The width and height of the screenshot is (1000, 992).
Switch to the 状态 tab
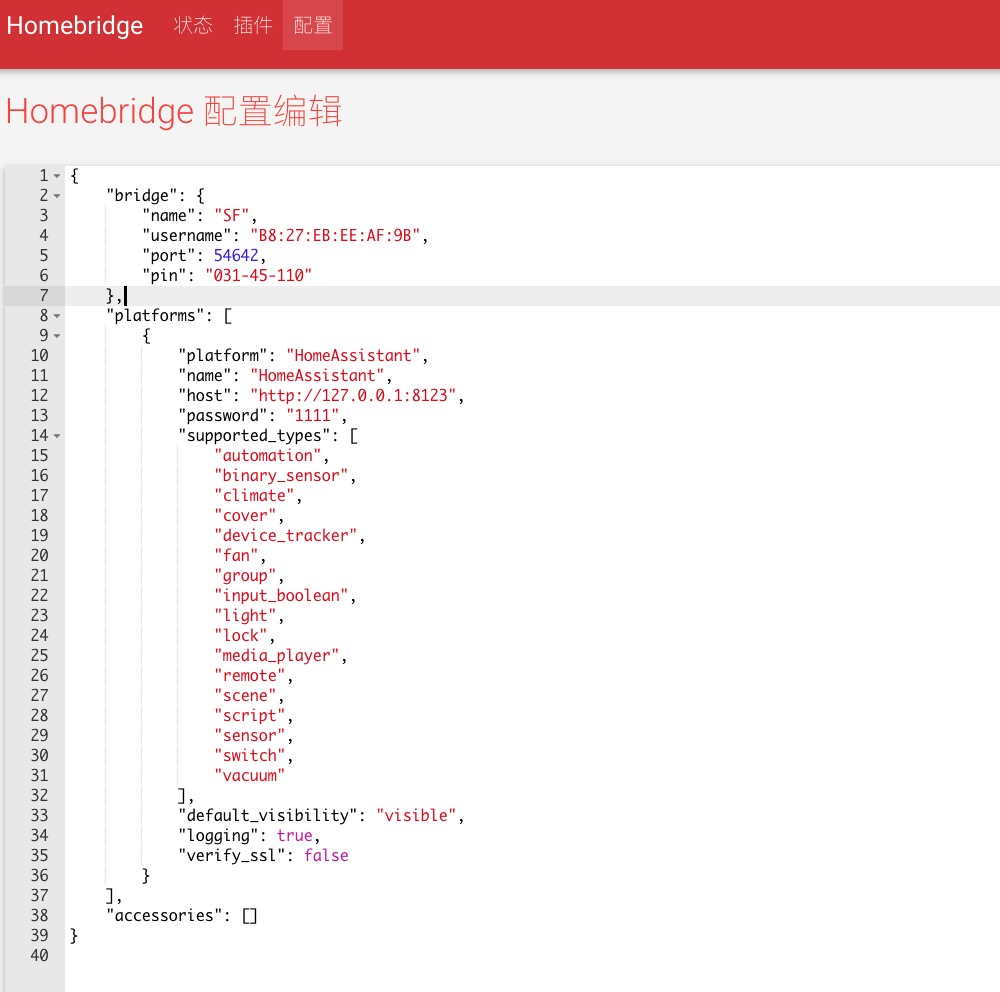pos(193,25)
